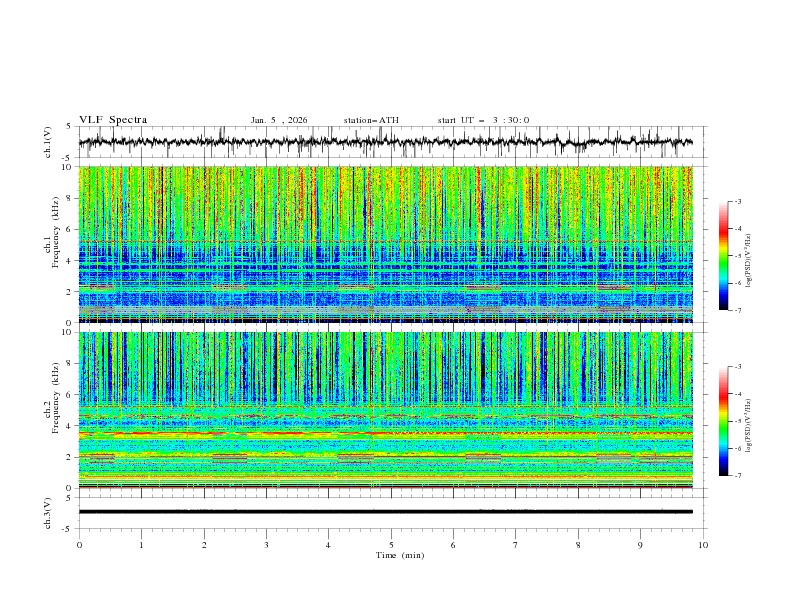792x612 pixels.
Task: Click ch.2 'log(PSD)(V²/Hz)' colorbar label
Action: [748, 425]
